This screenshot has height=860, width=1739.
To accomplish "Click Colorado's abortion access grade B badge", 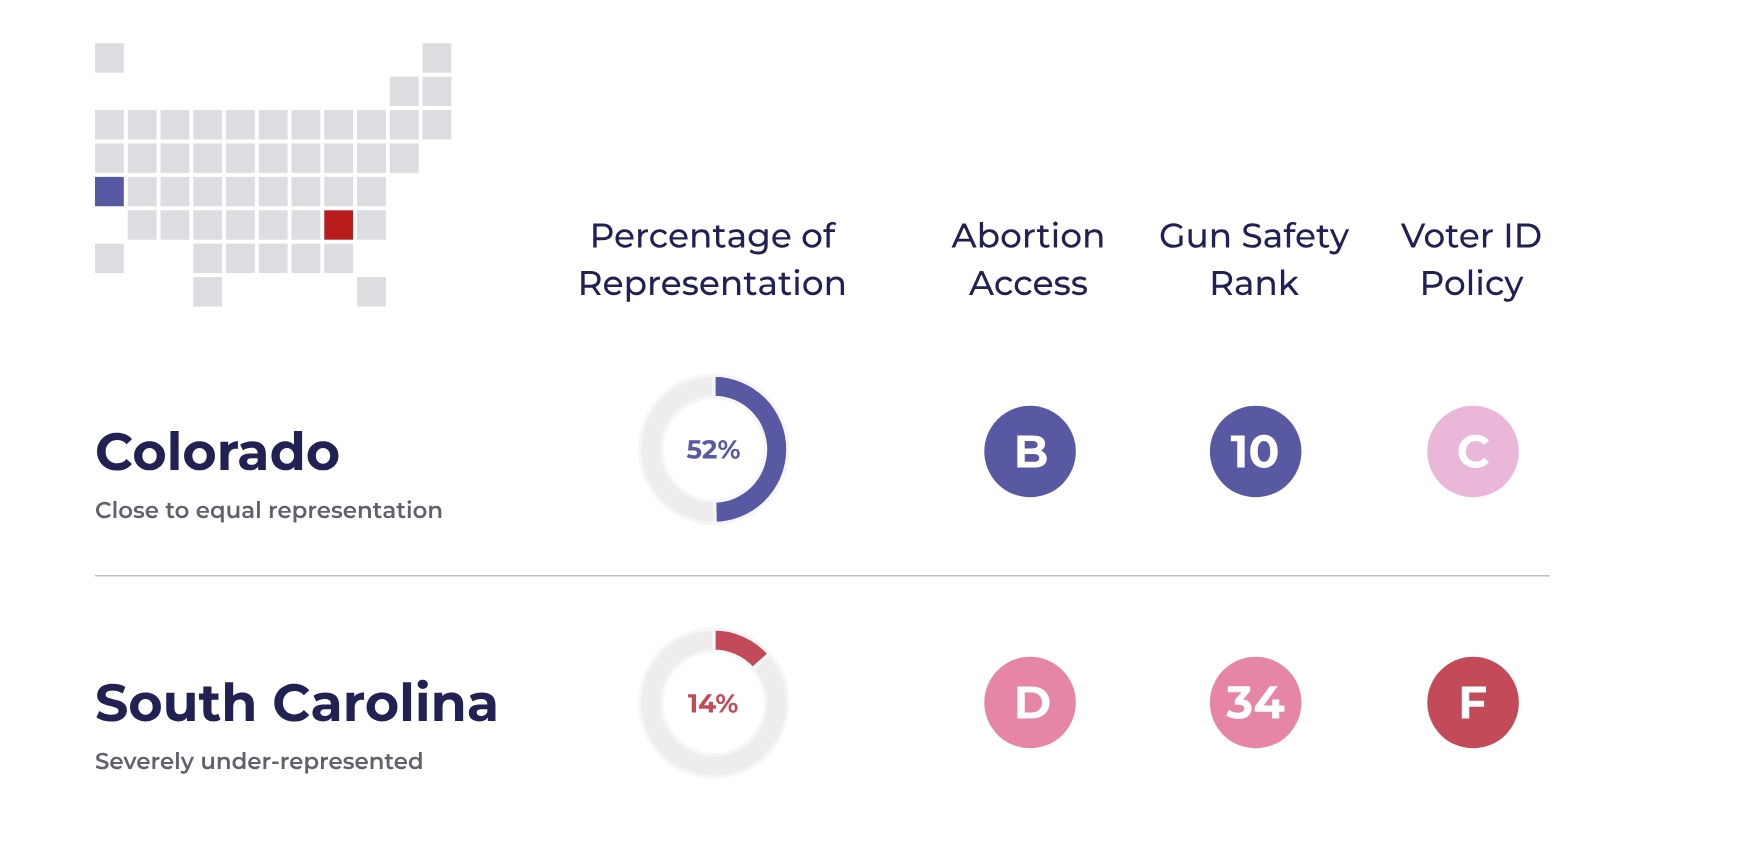I will tap(1029, 451).
